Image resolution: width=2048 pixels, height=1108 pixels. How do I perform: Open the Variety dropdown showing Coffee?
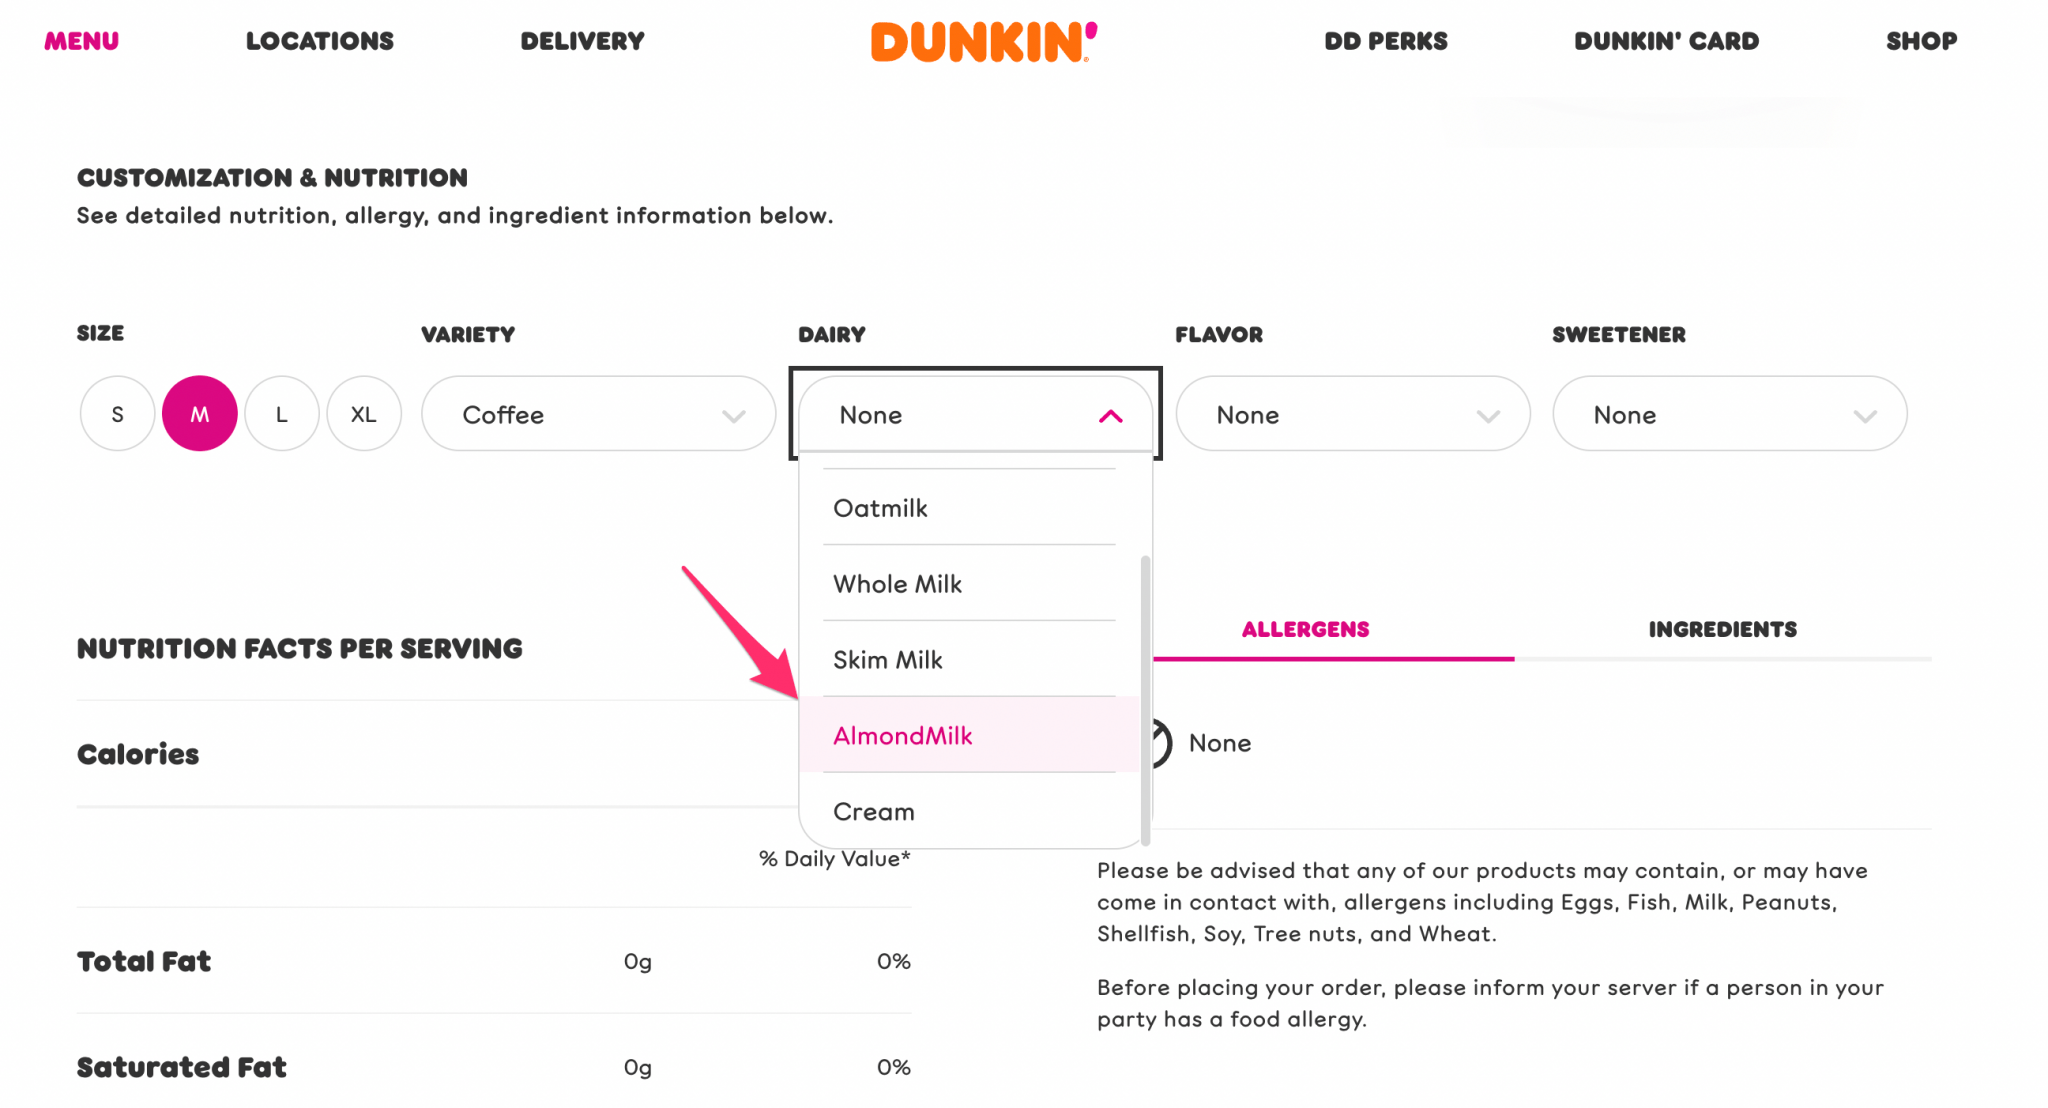click(598, 413)
